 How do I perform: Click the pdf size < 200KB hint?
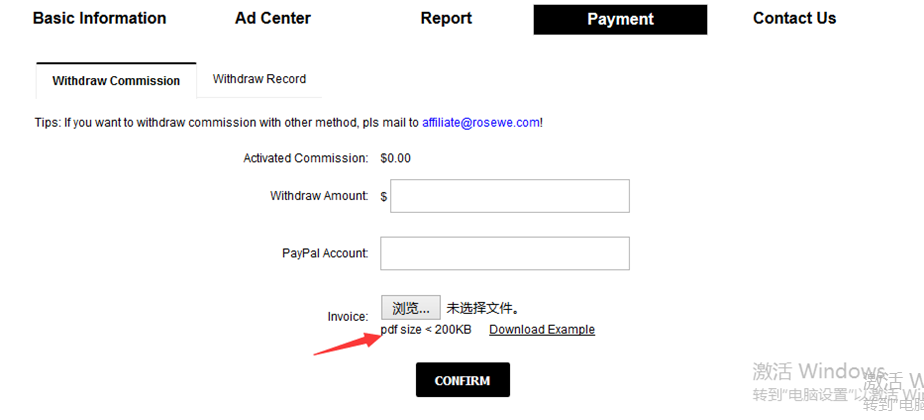click(426, 330)
